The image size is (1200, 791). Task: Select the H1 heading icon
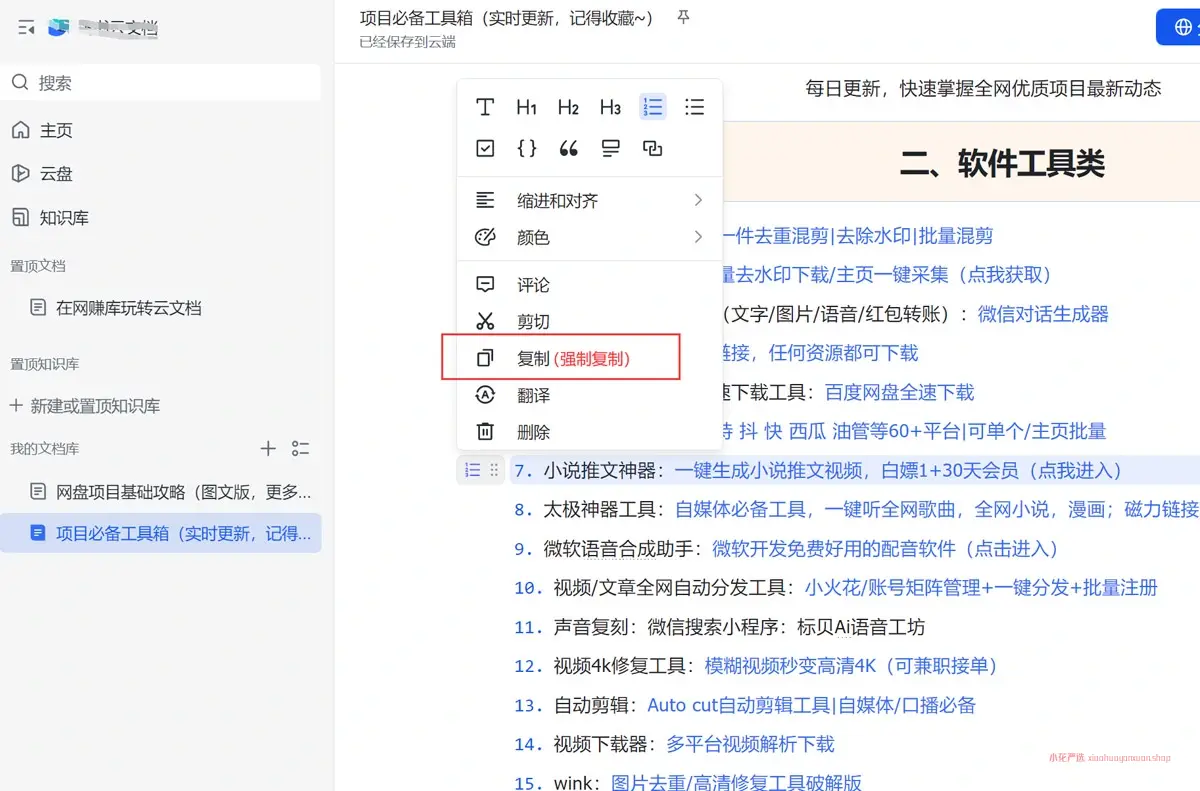(x=527, y=107)
